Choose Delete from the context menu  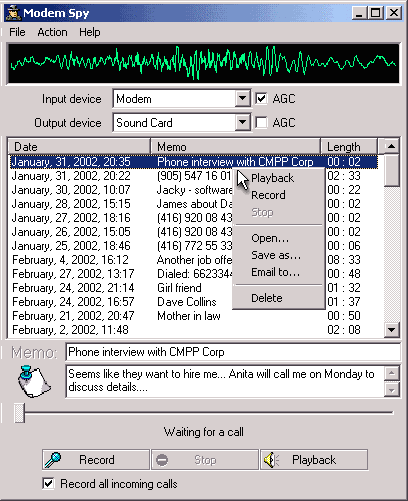[267, 298]
